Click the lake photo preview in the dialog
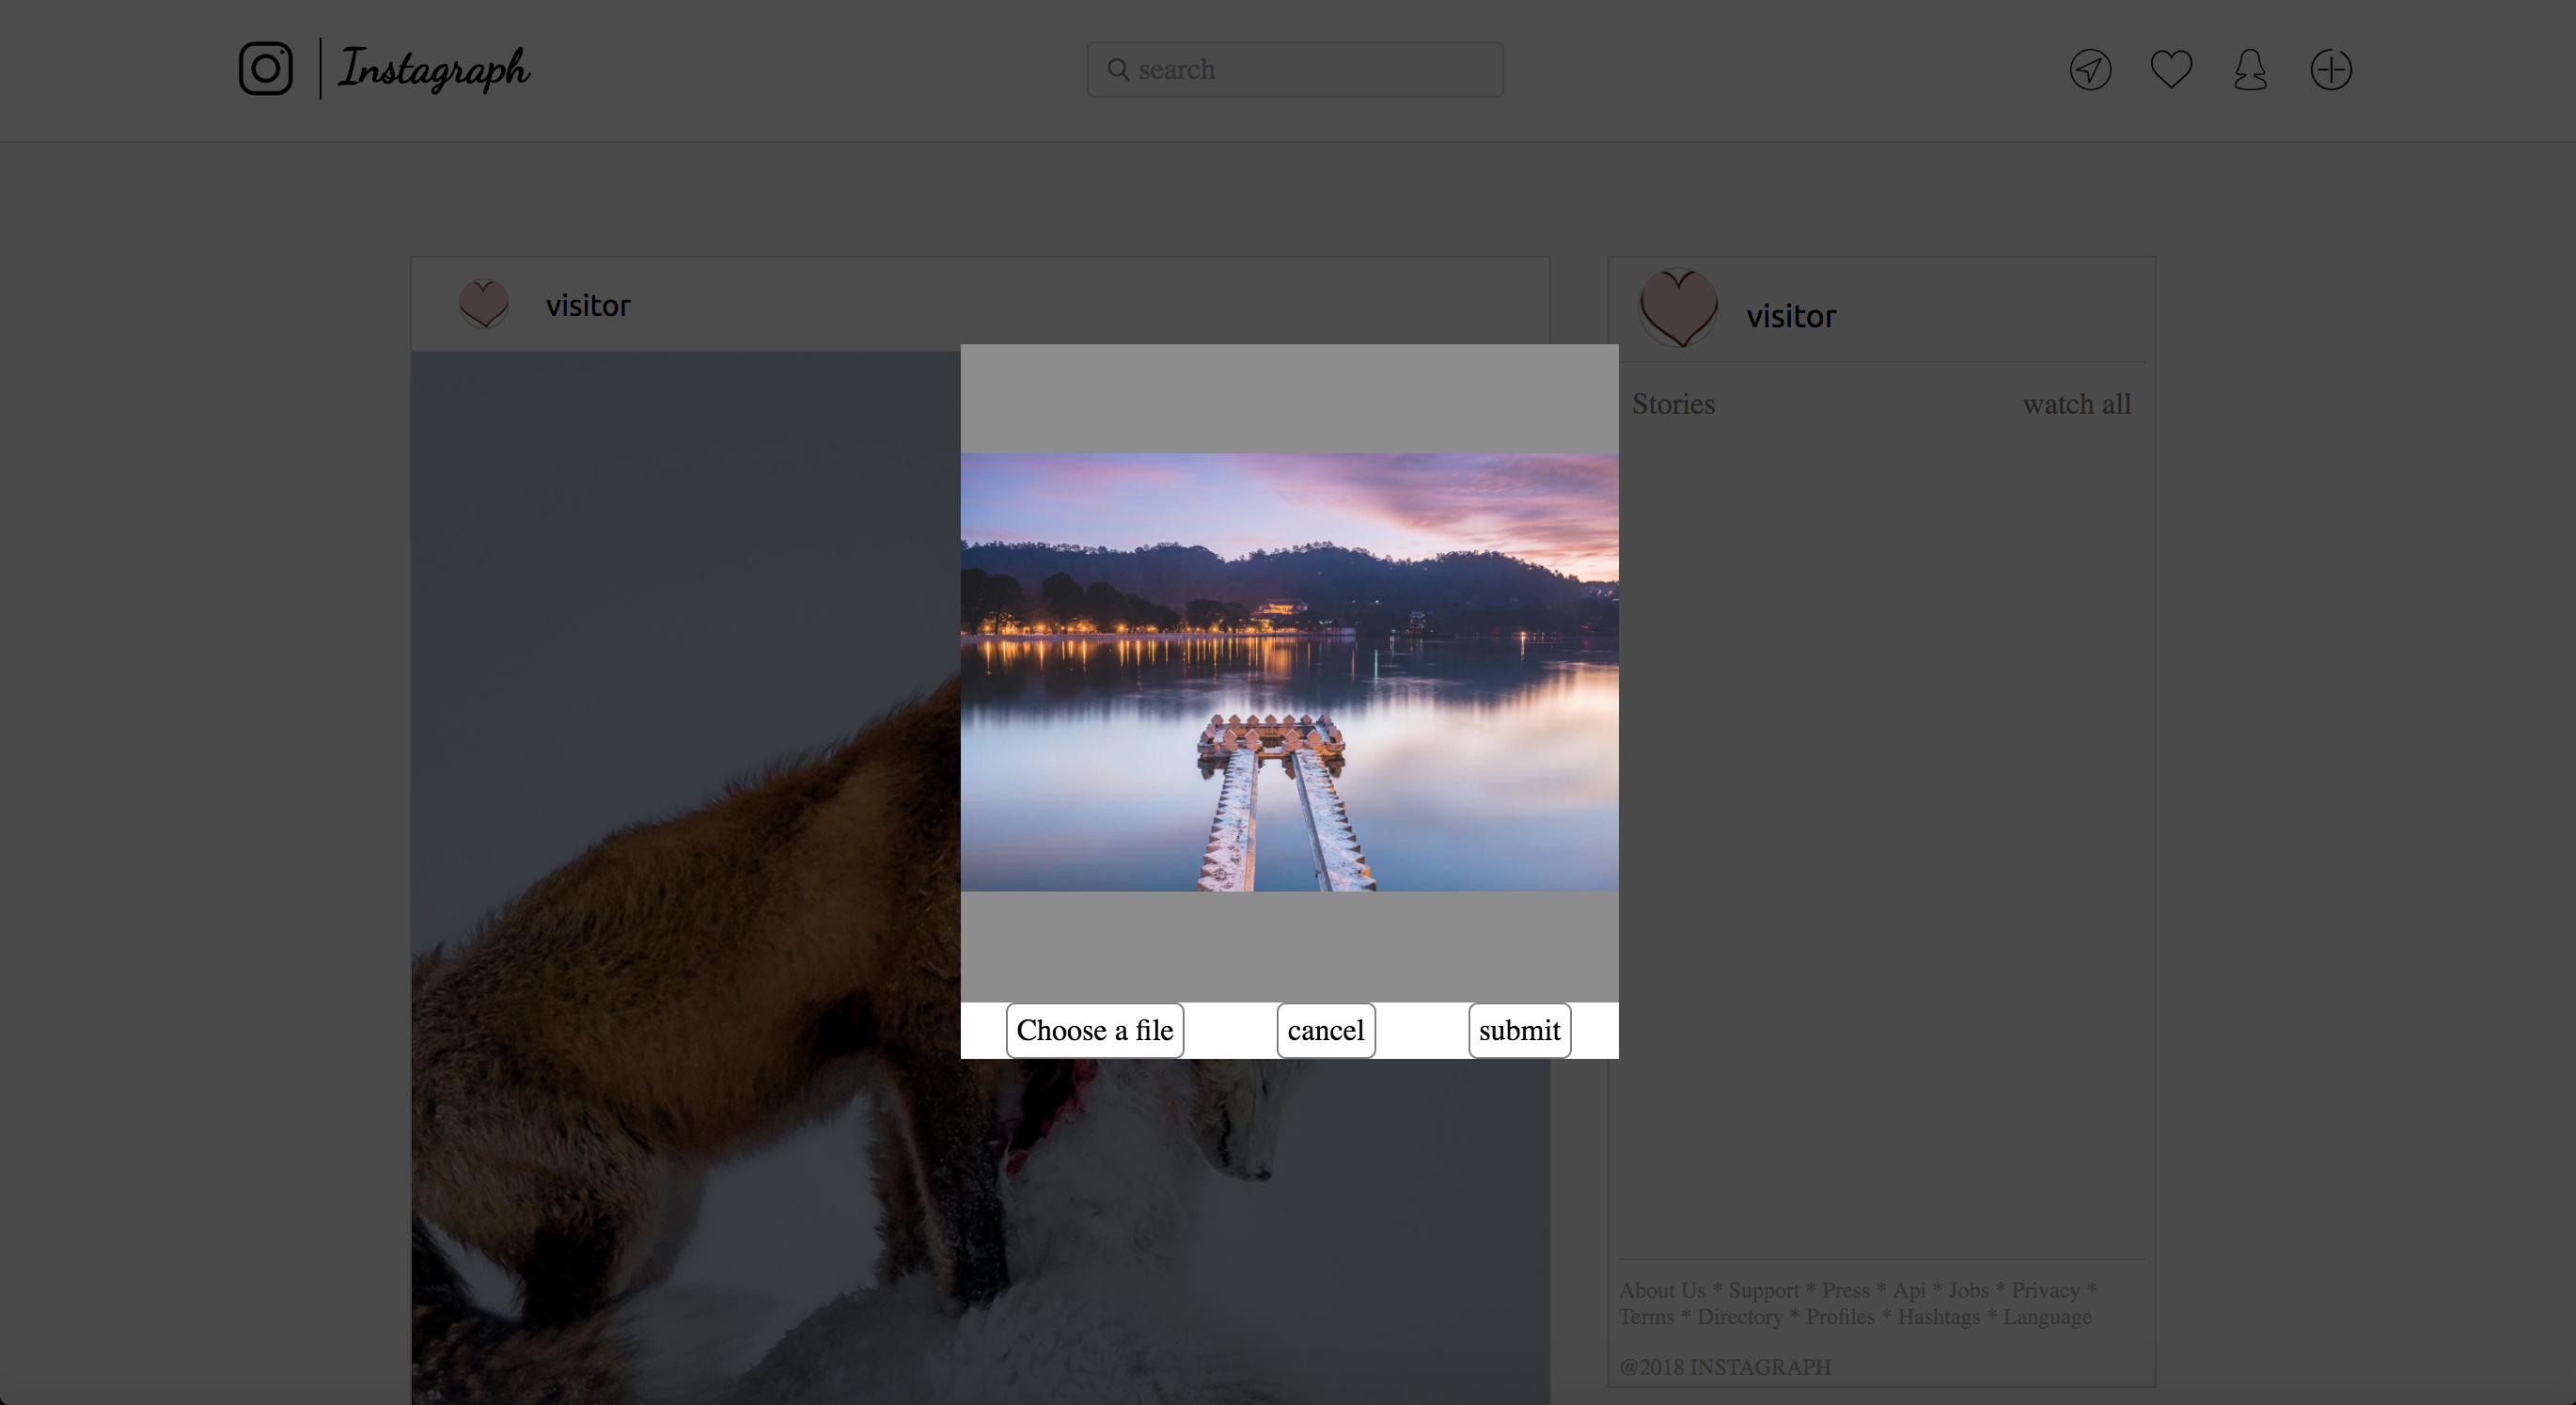The height and width of the screenshot is (1405, 2576). [1289, 672]
